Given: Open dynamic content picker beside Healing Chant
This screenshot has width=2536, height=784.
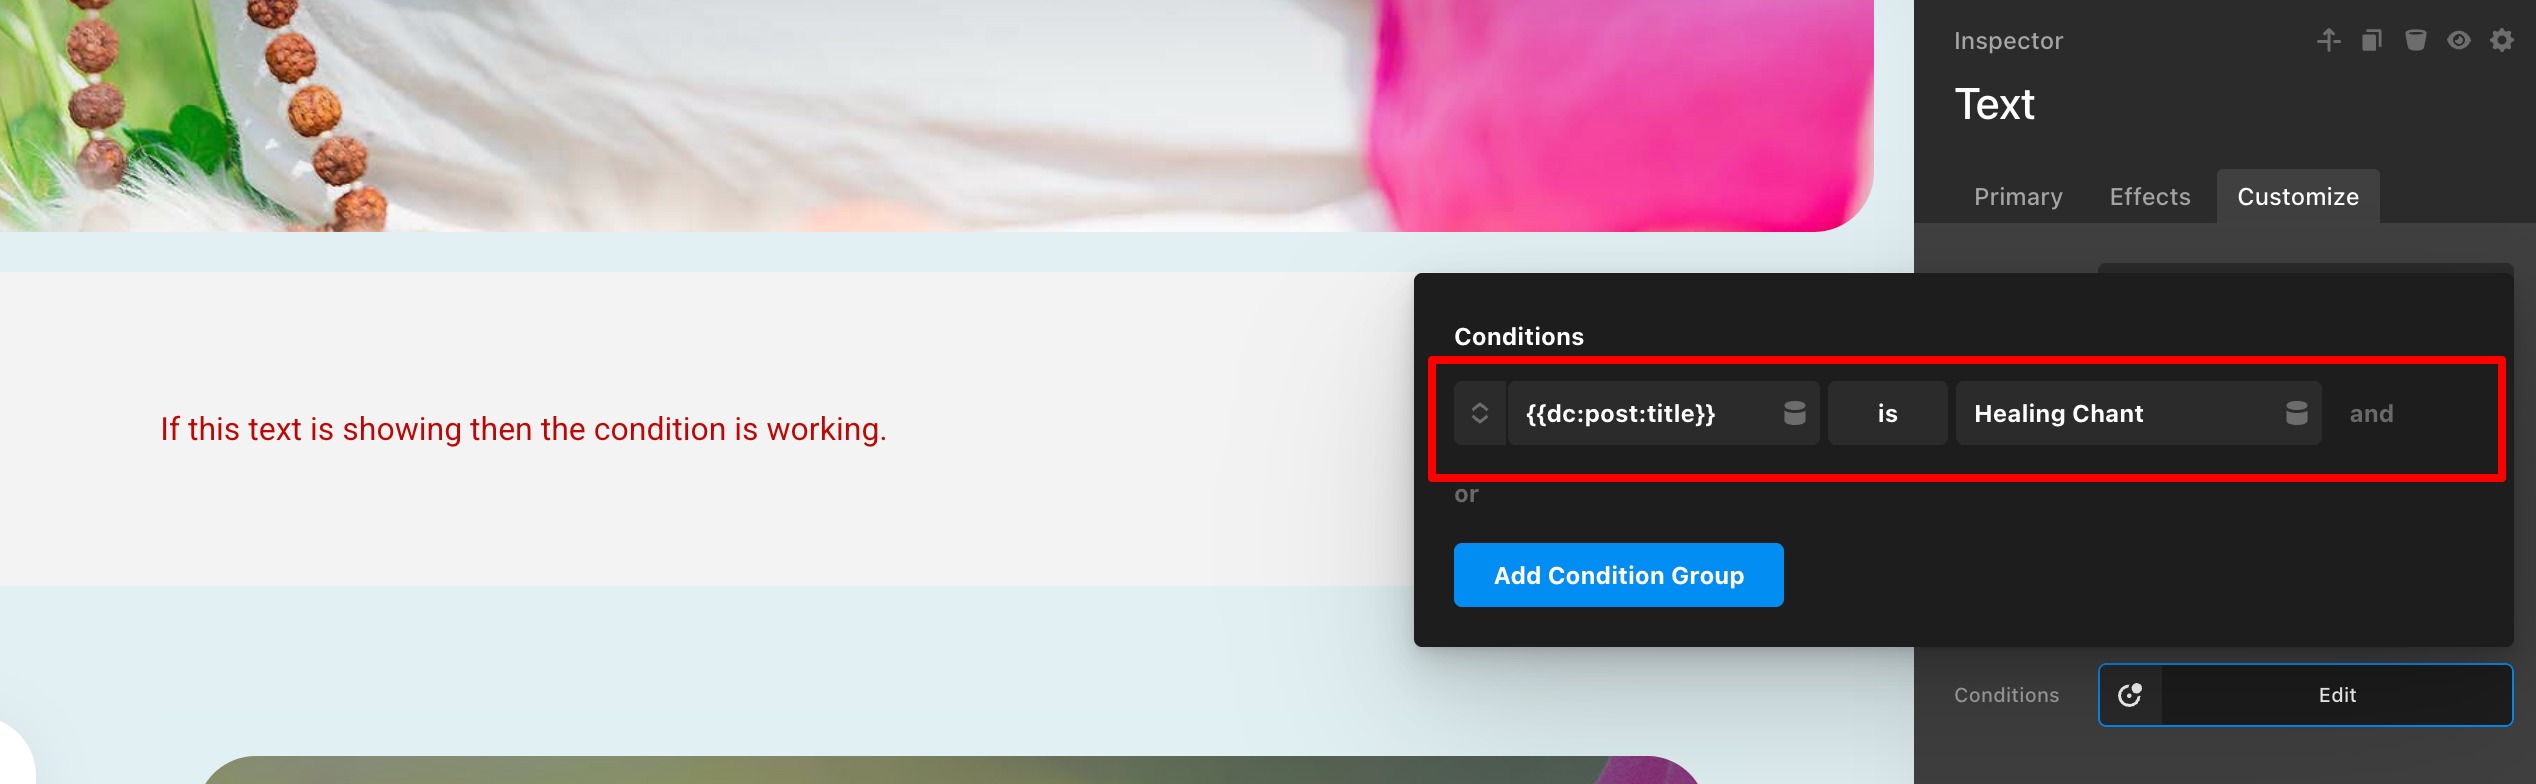Looking at the screenshot, I should tap(2297, 413).
